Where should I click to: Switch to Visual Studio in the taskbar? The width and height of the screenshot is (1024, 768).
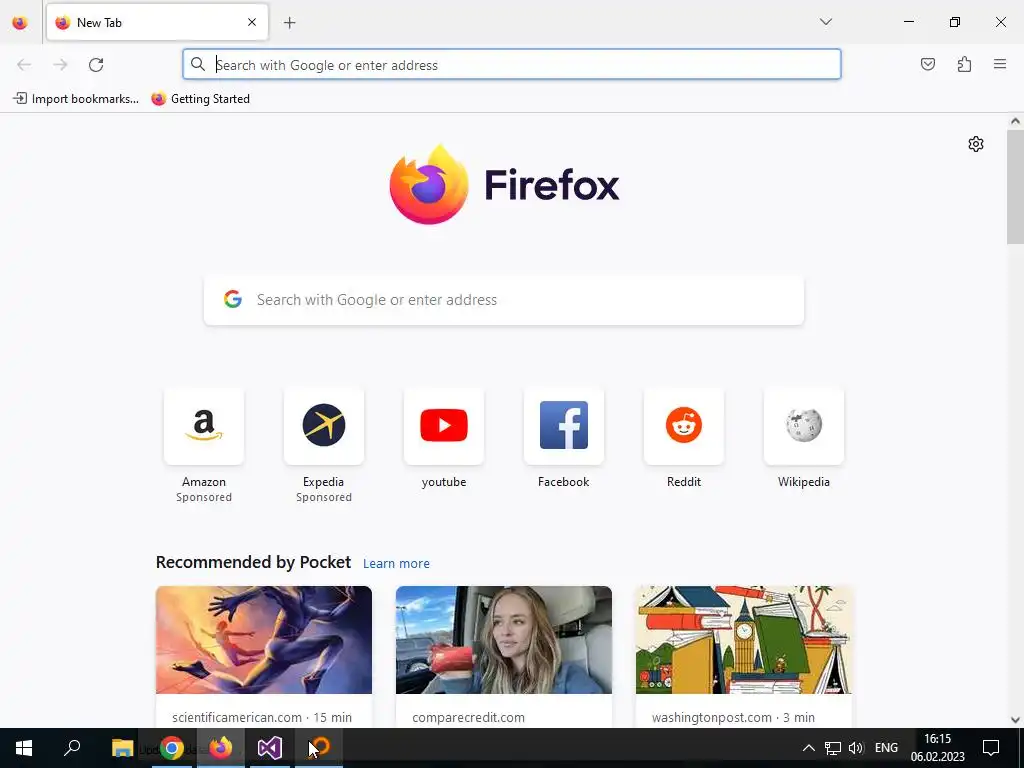[270, 748]
